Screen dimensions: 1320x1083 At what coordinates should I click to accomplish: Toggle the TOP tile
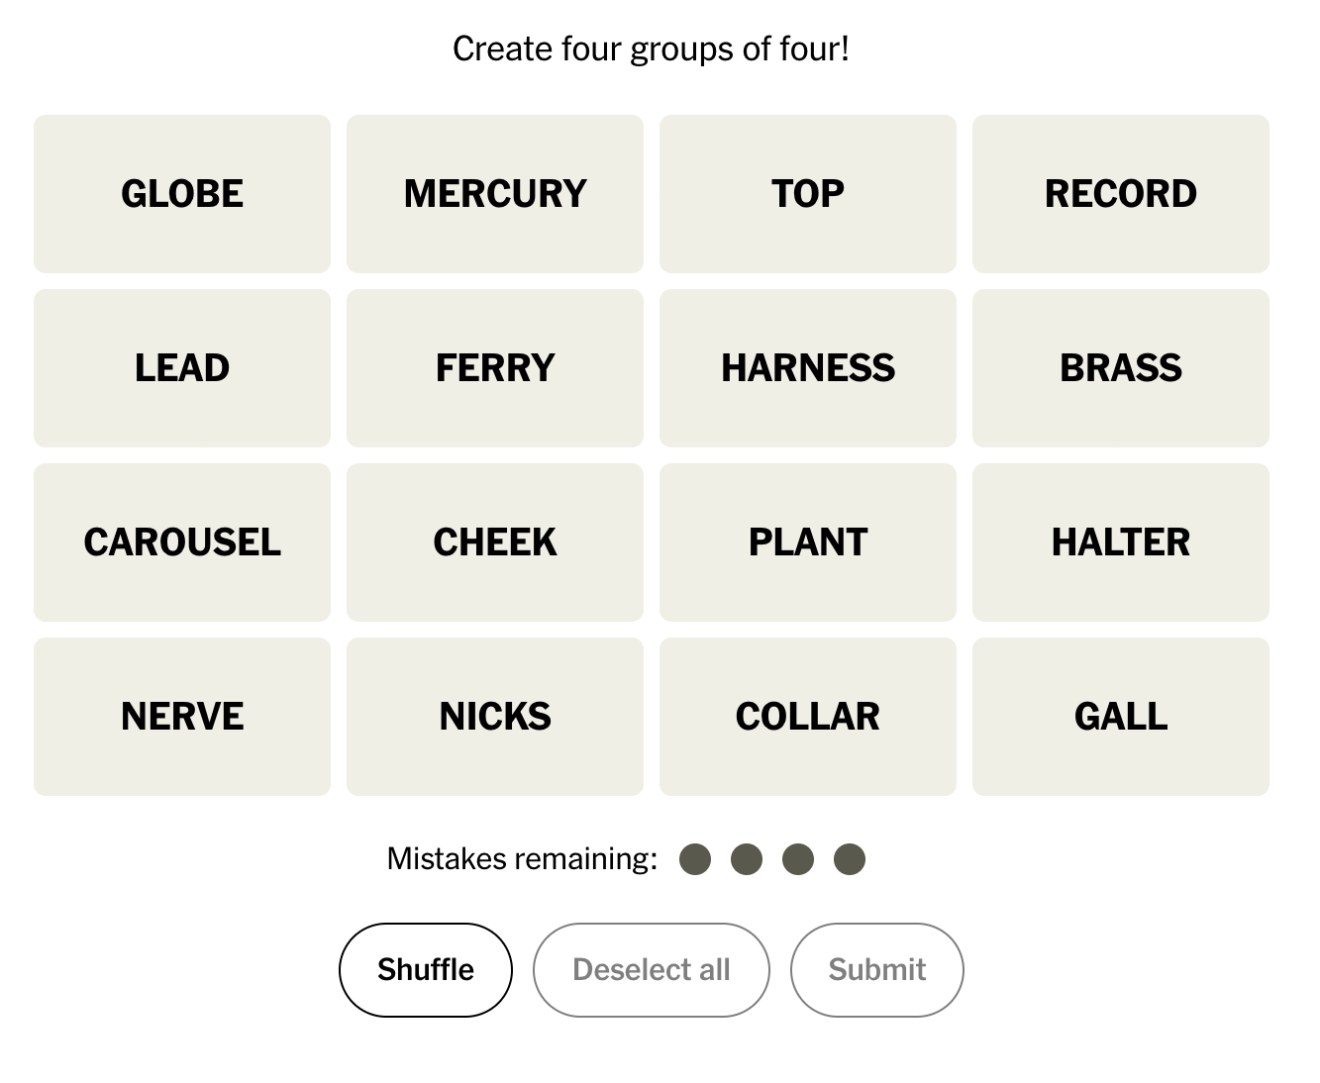[x=807, y=194]
